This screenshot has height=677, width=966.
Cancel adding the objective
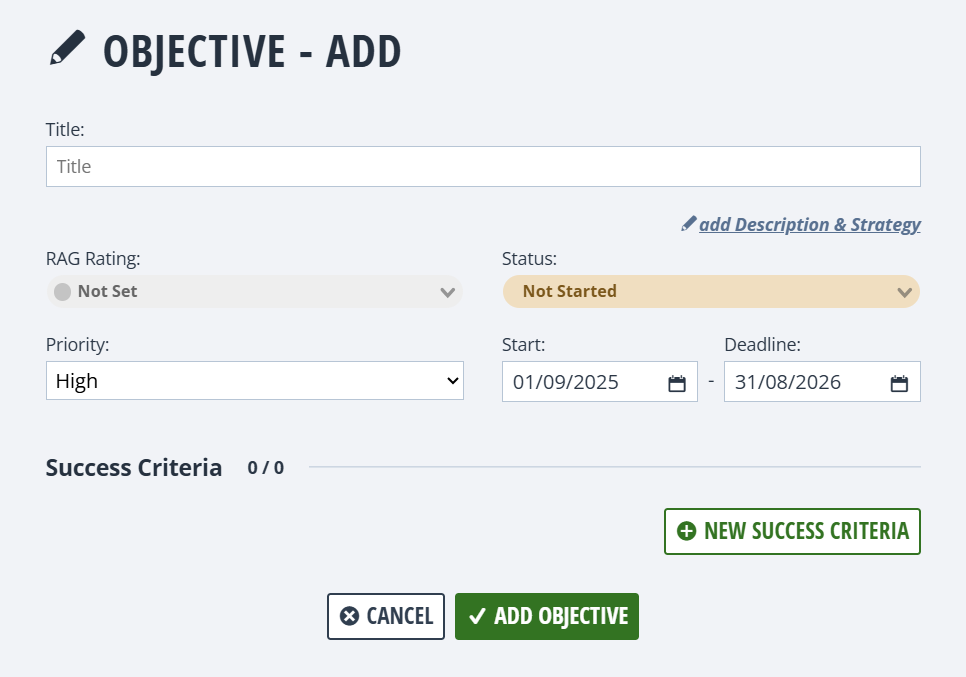(x=386, y=616)
